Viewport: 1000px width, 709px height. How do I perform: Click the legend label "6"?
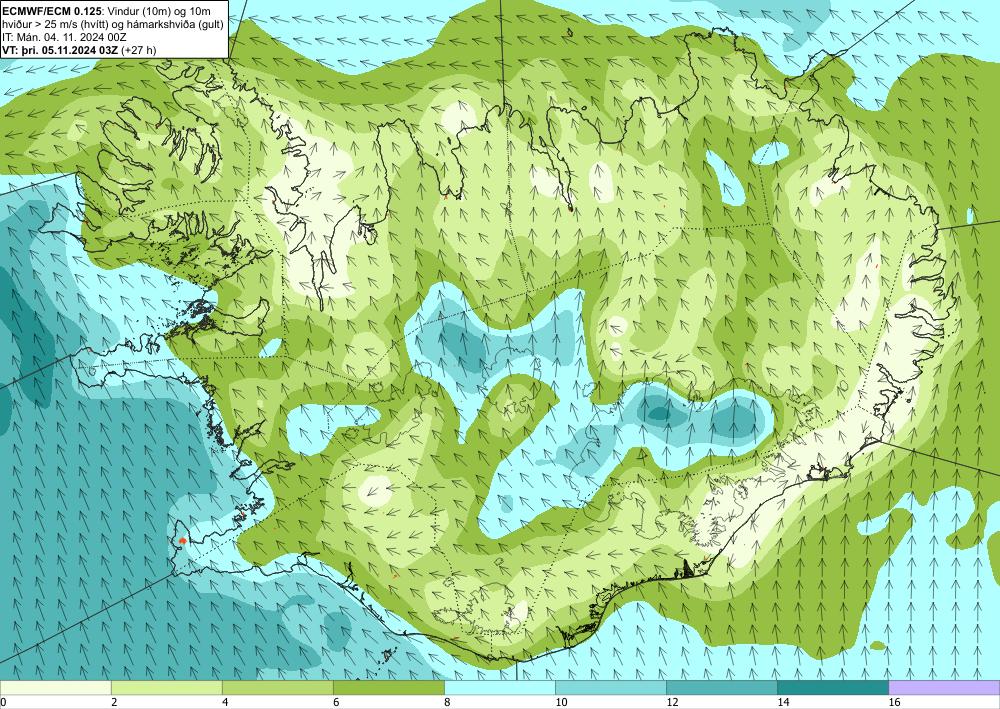tap(335, 702)
